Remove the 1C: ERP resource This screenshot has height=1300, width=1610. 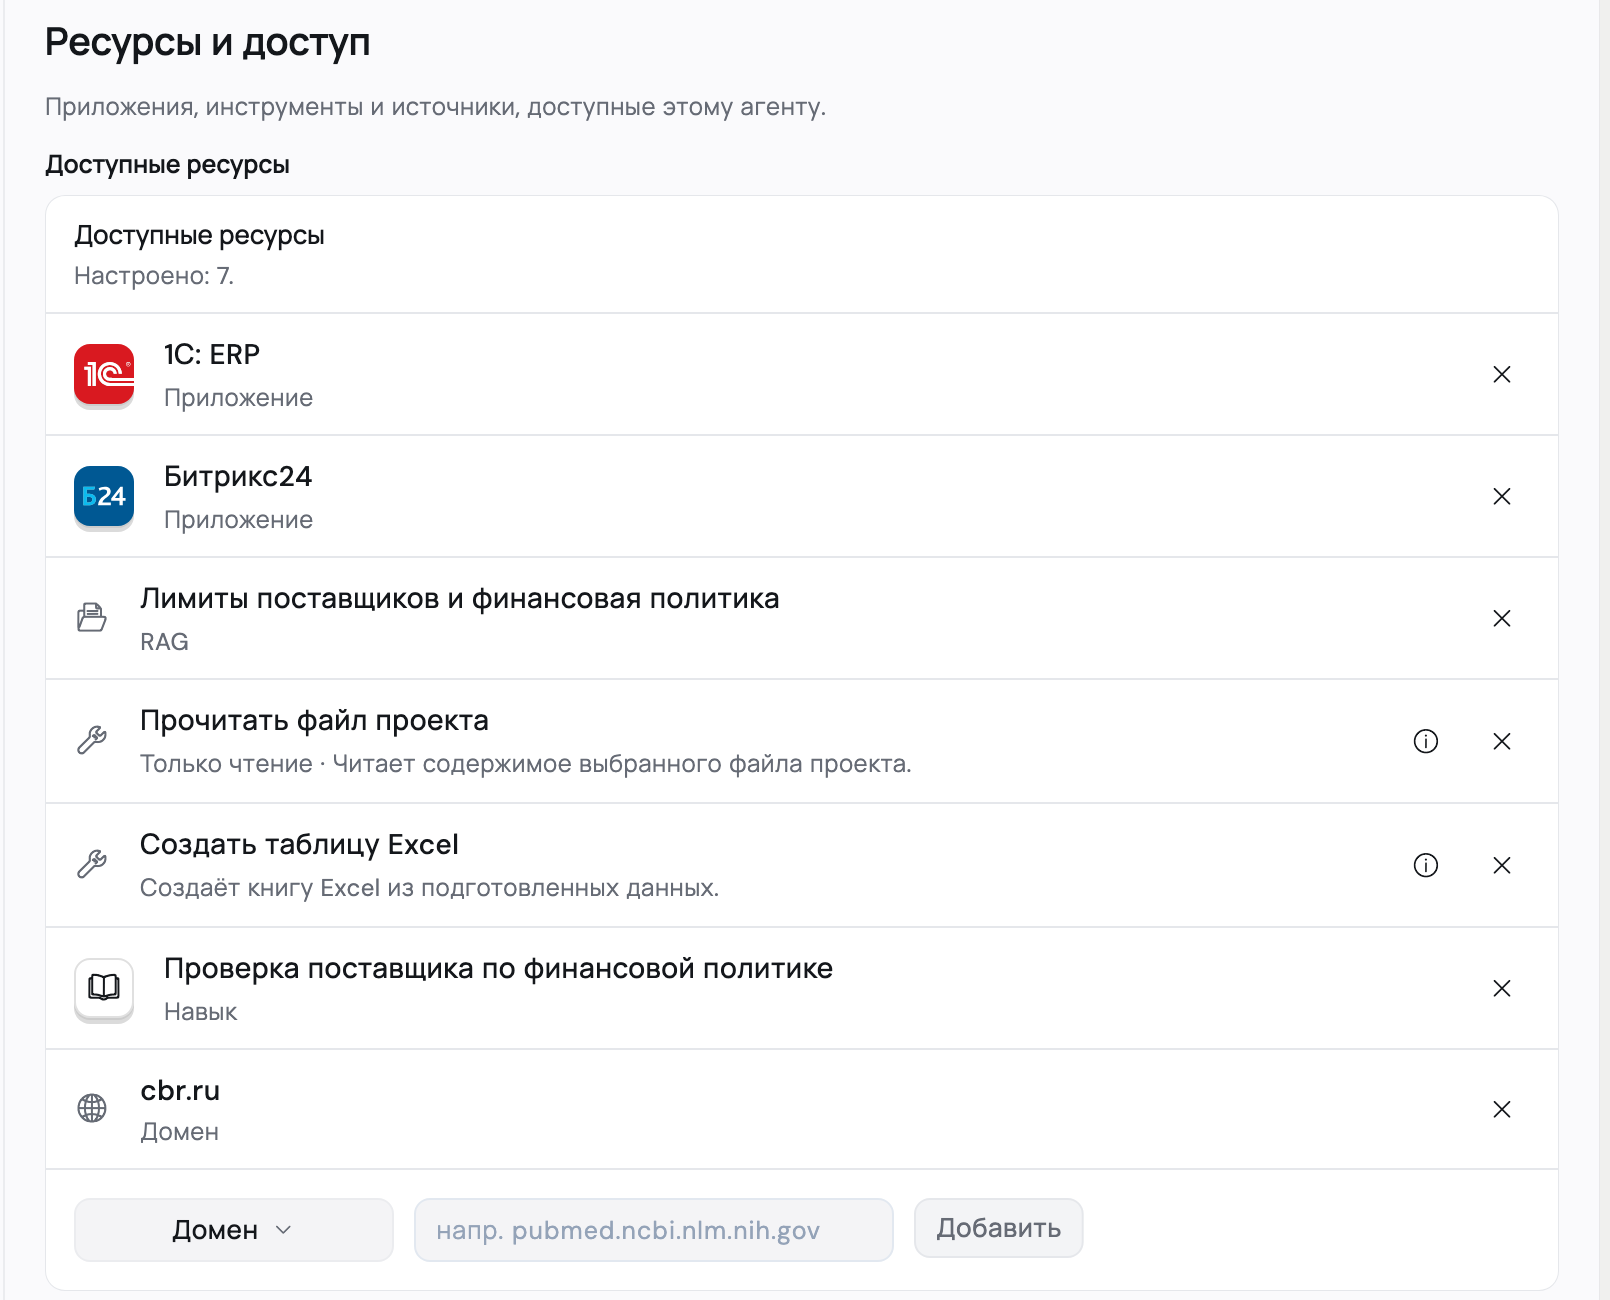(1502, 375)
